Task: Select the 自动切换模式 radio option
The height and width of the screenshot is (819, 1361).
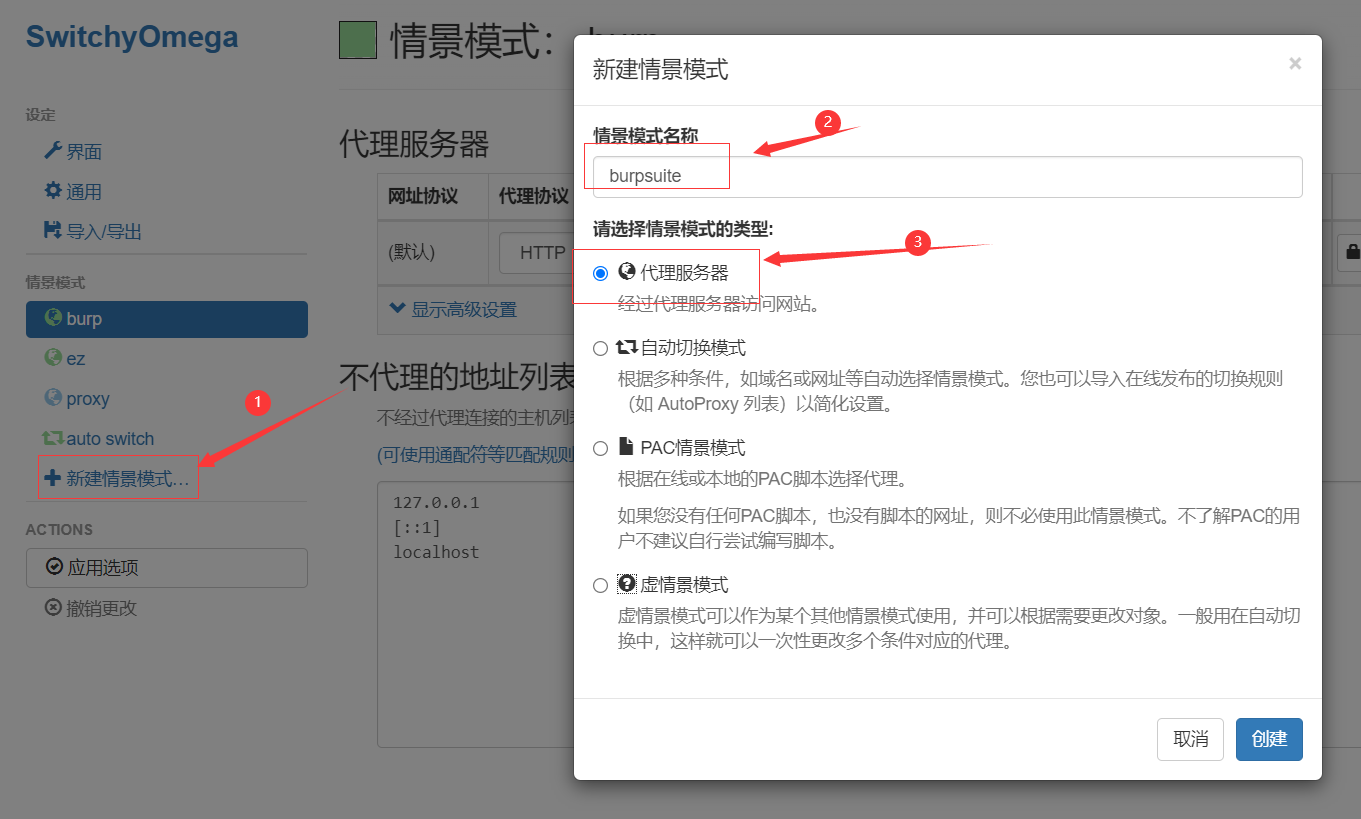Action: point(600,348)
